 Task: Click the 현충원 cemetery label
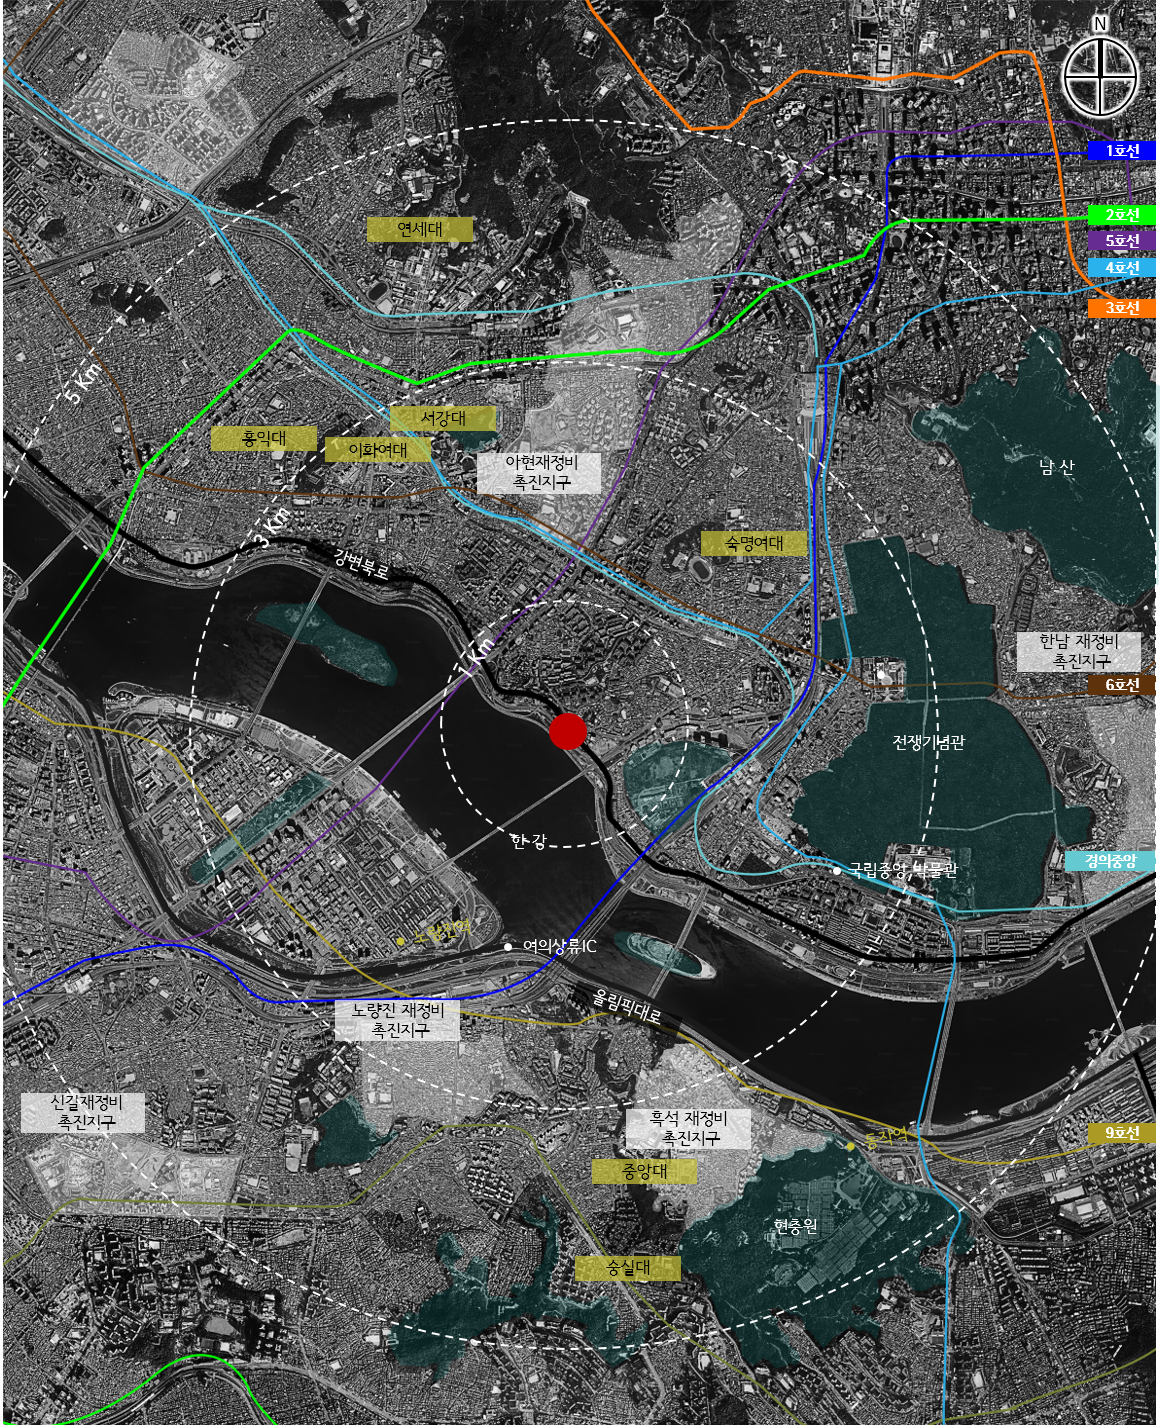coord(796,1226)
